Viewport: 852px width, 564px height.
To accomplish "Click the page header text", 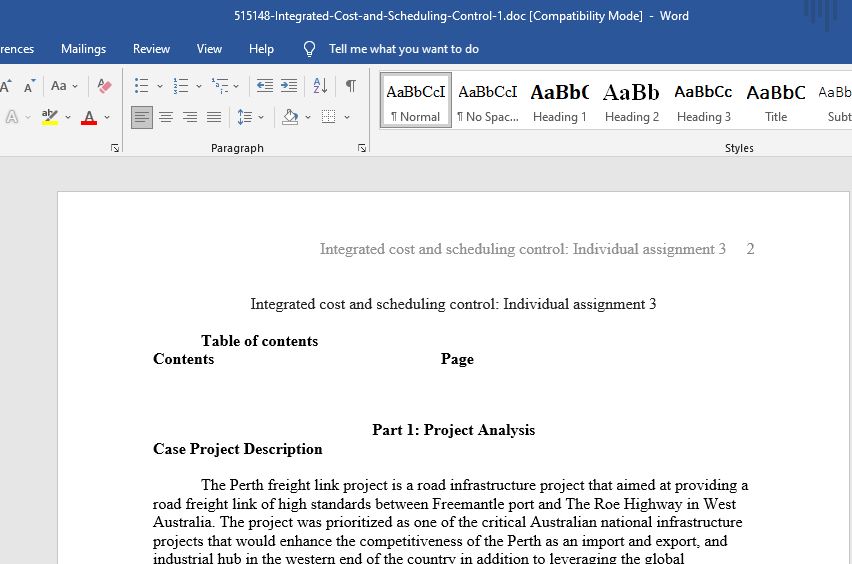I will pyautogui.click(x=523, y=249).
